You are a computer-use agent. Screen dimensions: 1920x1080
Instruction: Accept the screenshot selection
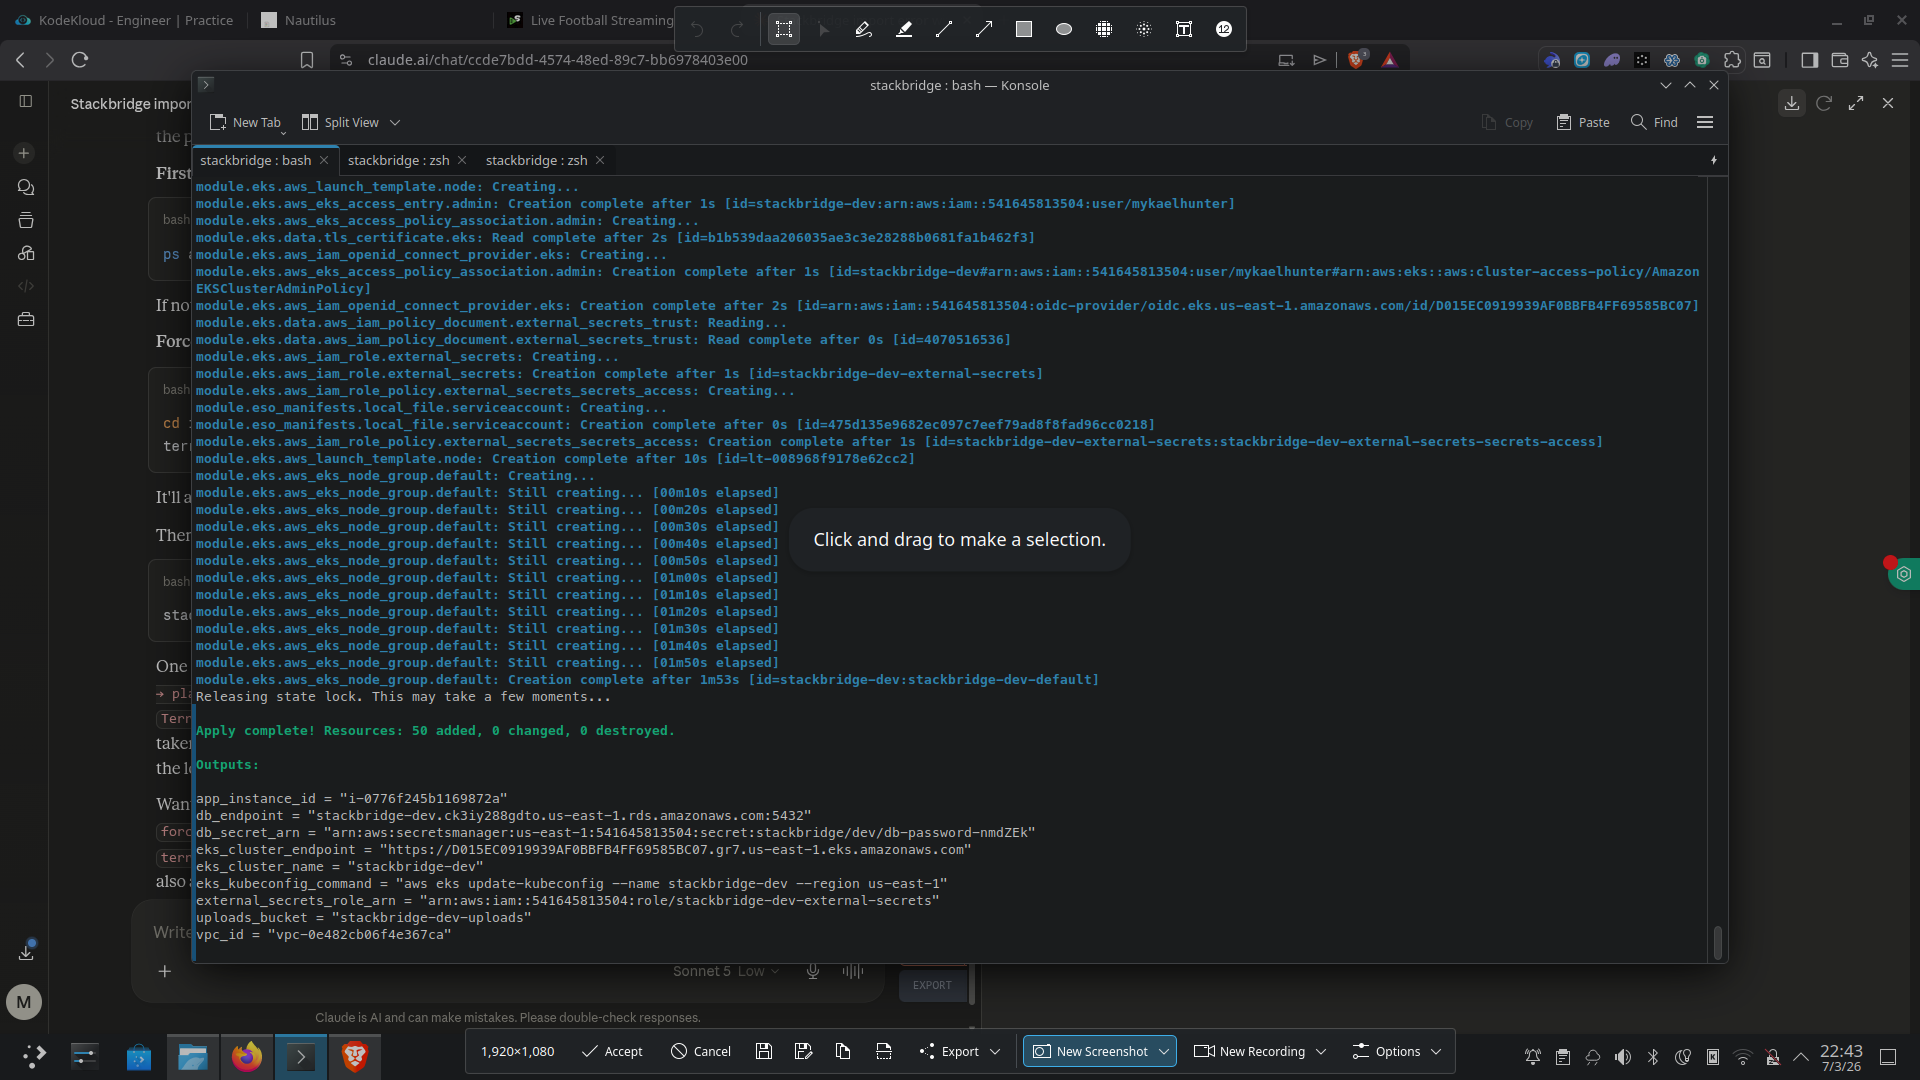tap(612, 1051)
